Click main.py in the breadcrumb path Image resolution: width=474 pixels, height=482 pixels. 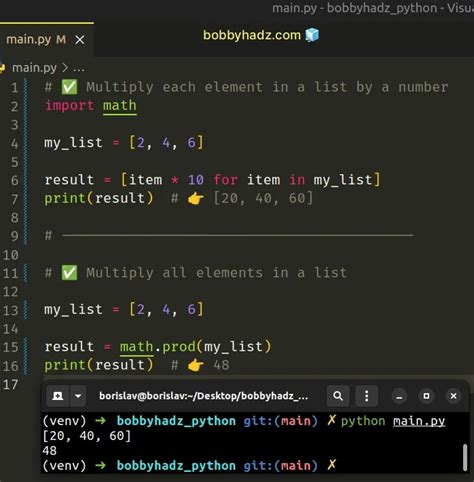[34, 68]
